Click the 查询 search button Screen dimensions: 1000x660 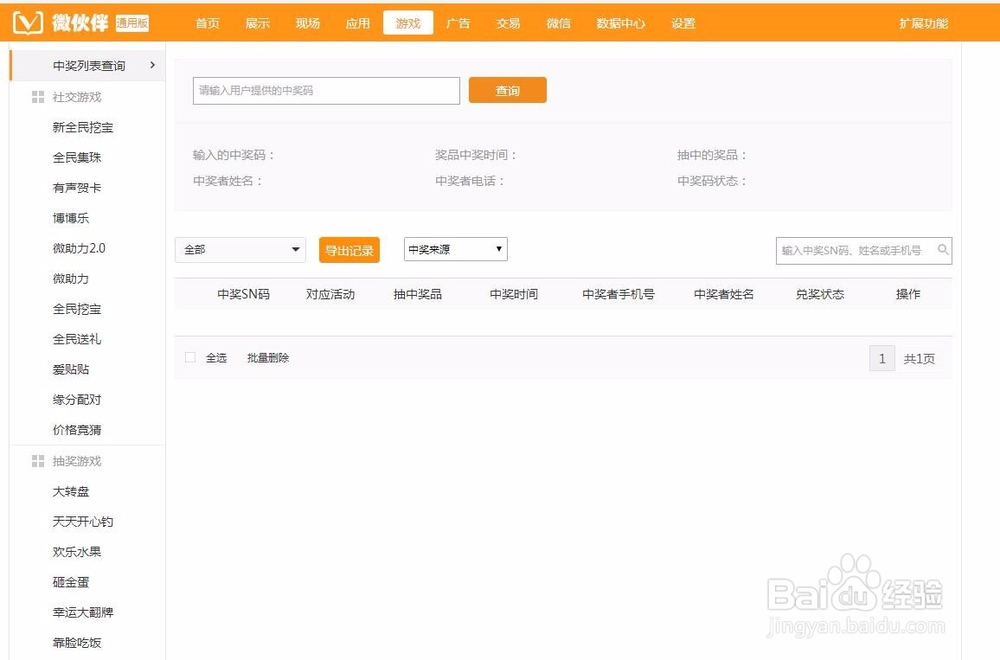507,90
